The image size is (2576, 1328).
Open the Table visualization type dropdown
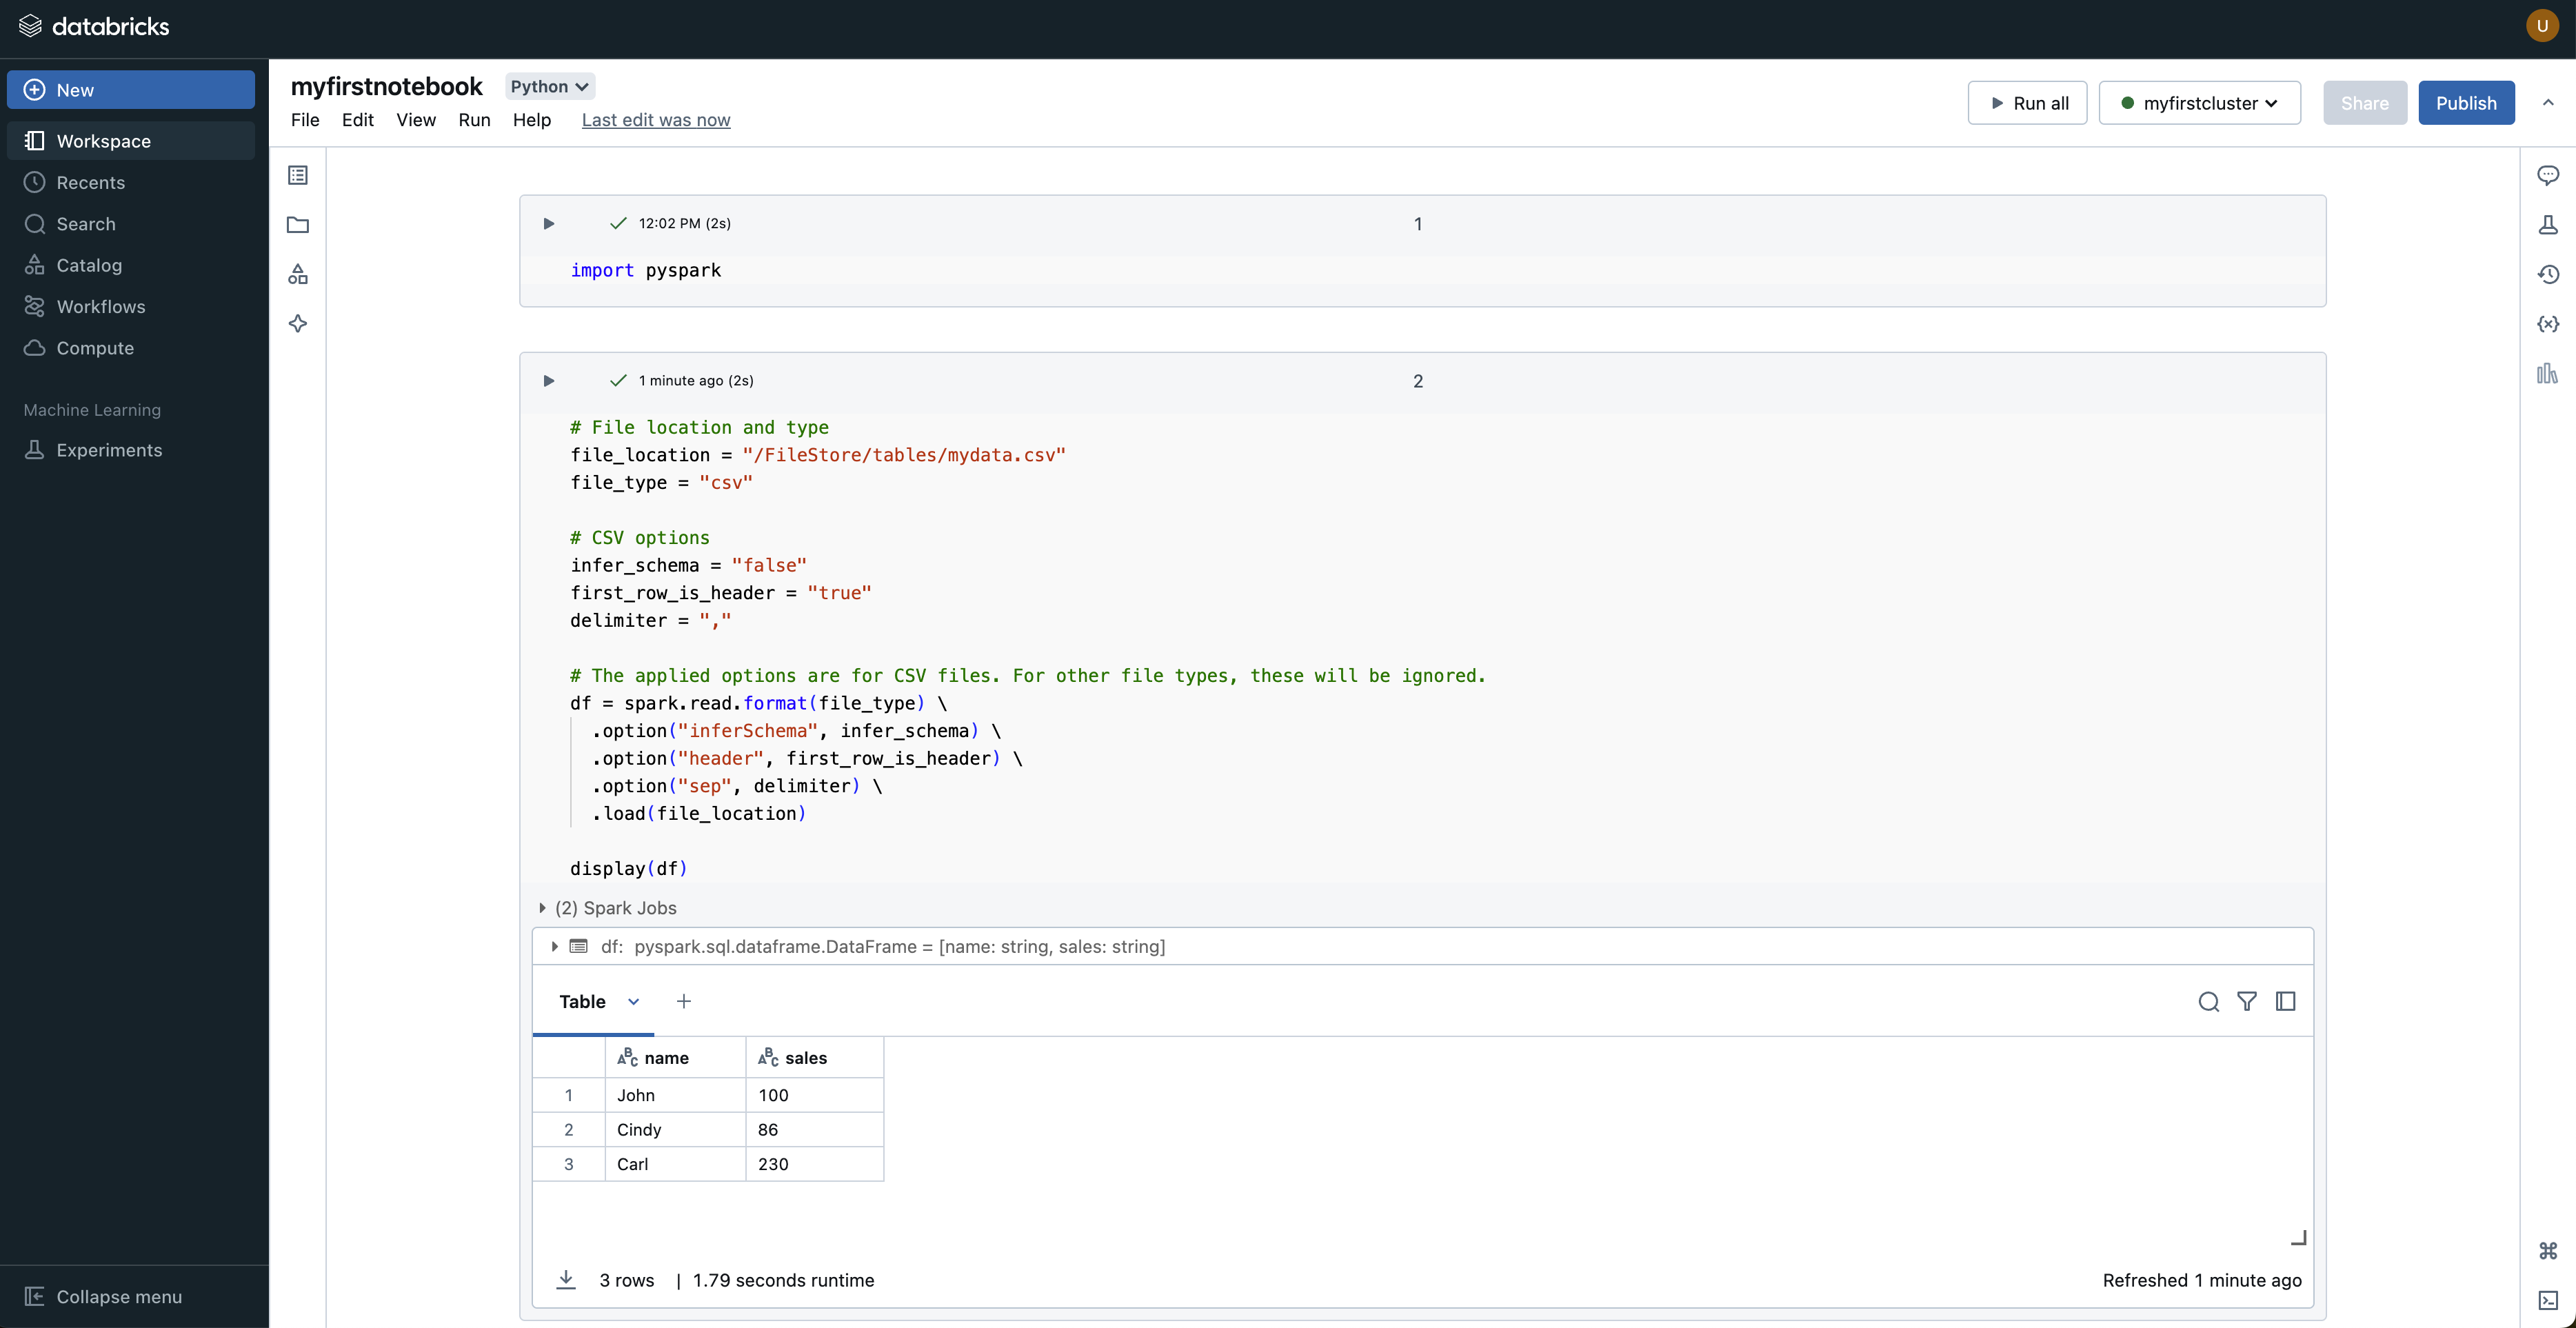pos(634,1001)
